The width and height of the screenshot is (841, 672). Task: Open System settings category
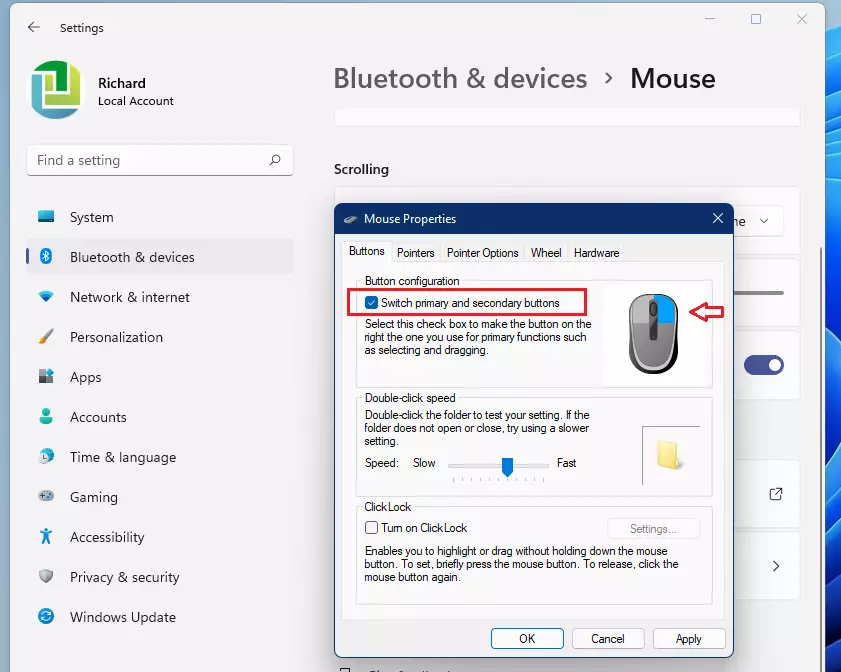[160, 217]
